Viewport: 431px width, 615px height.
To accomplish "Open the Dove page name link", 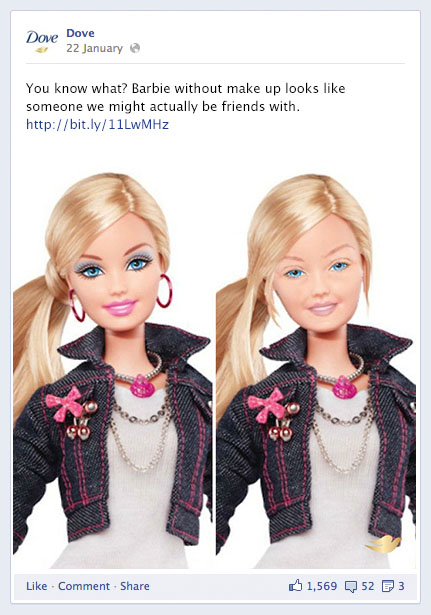I will coord(80,33).
